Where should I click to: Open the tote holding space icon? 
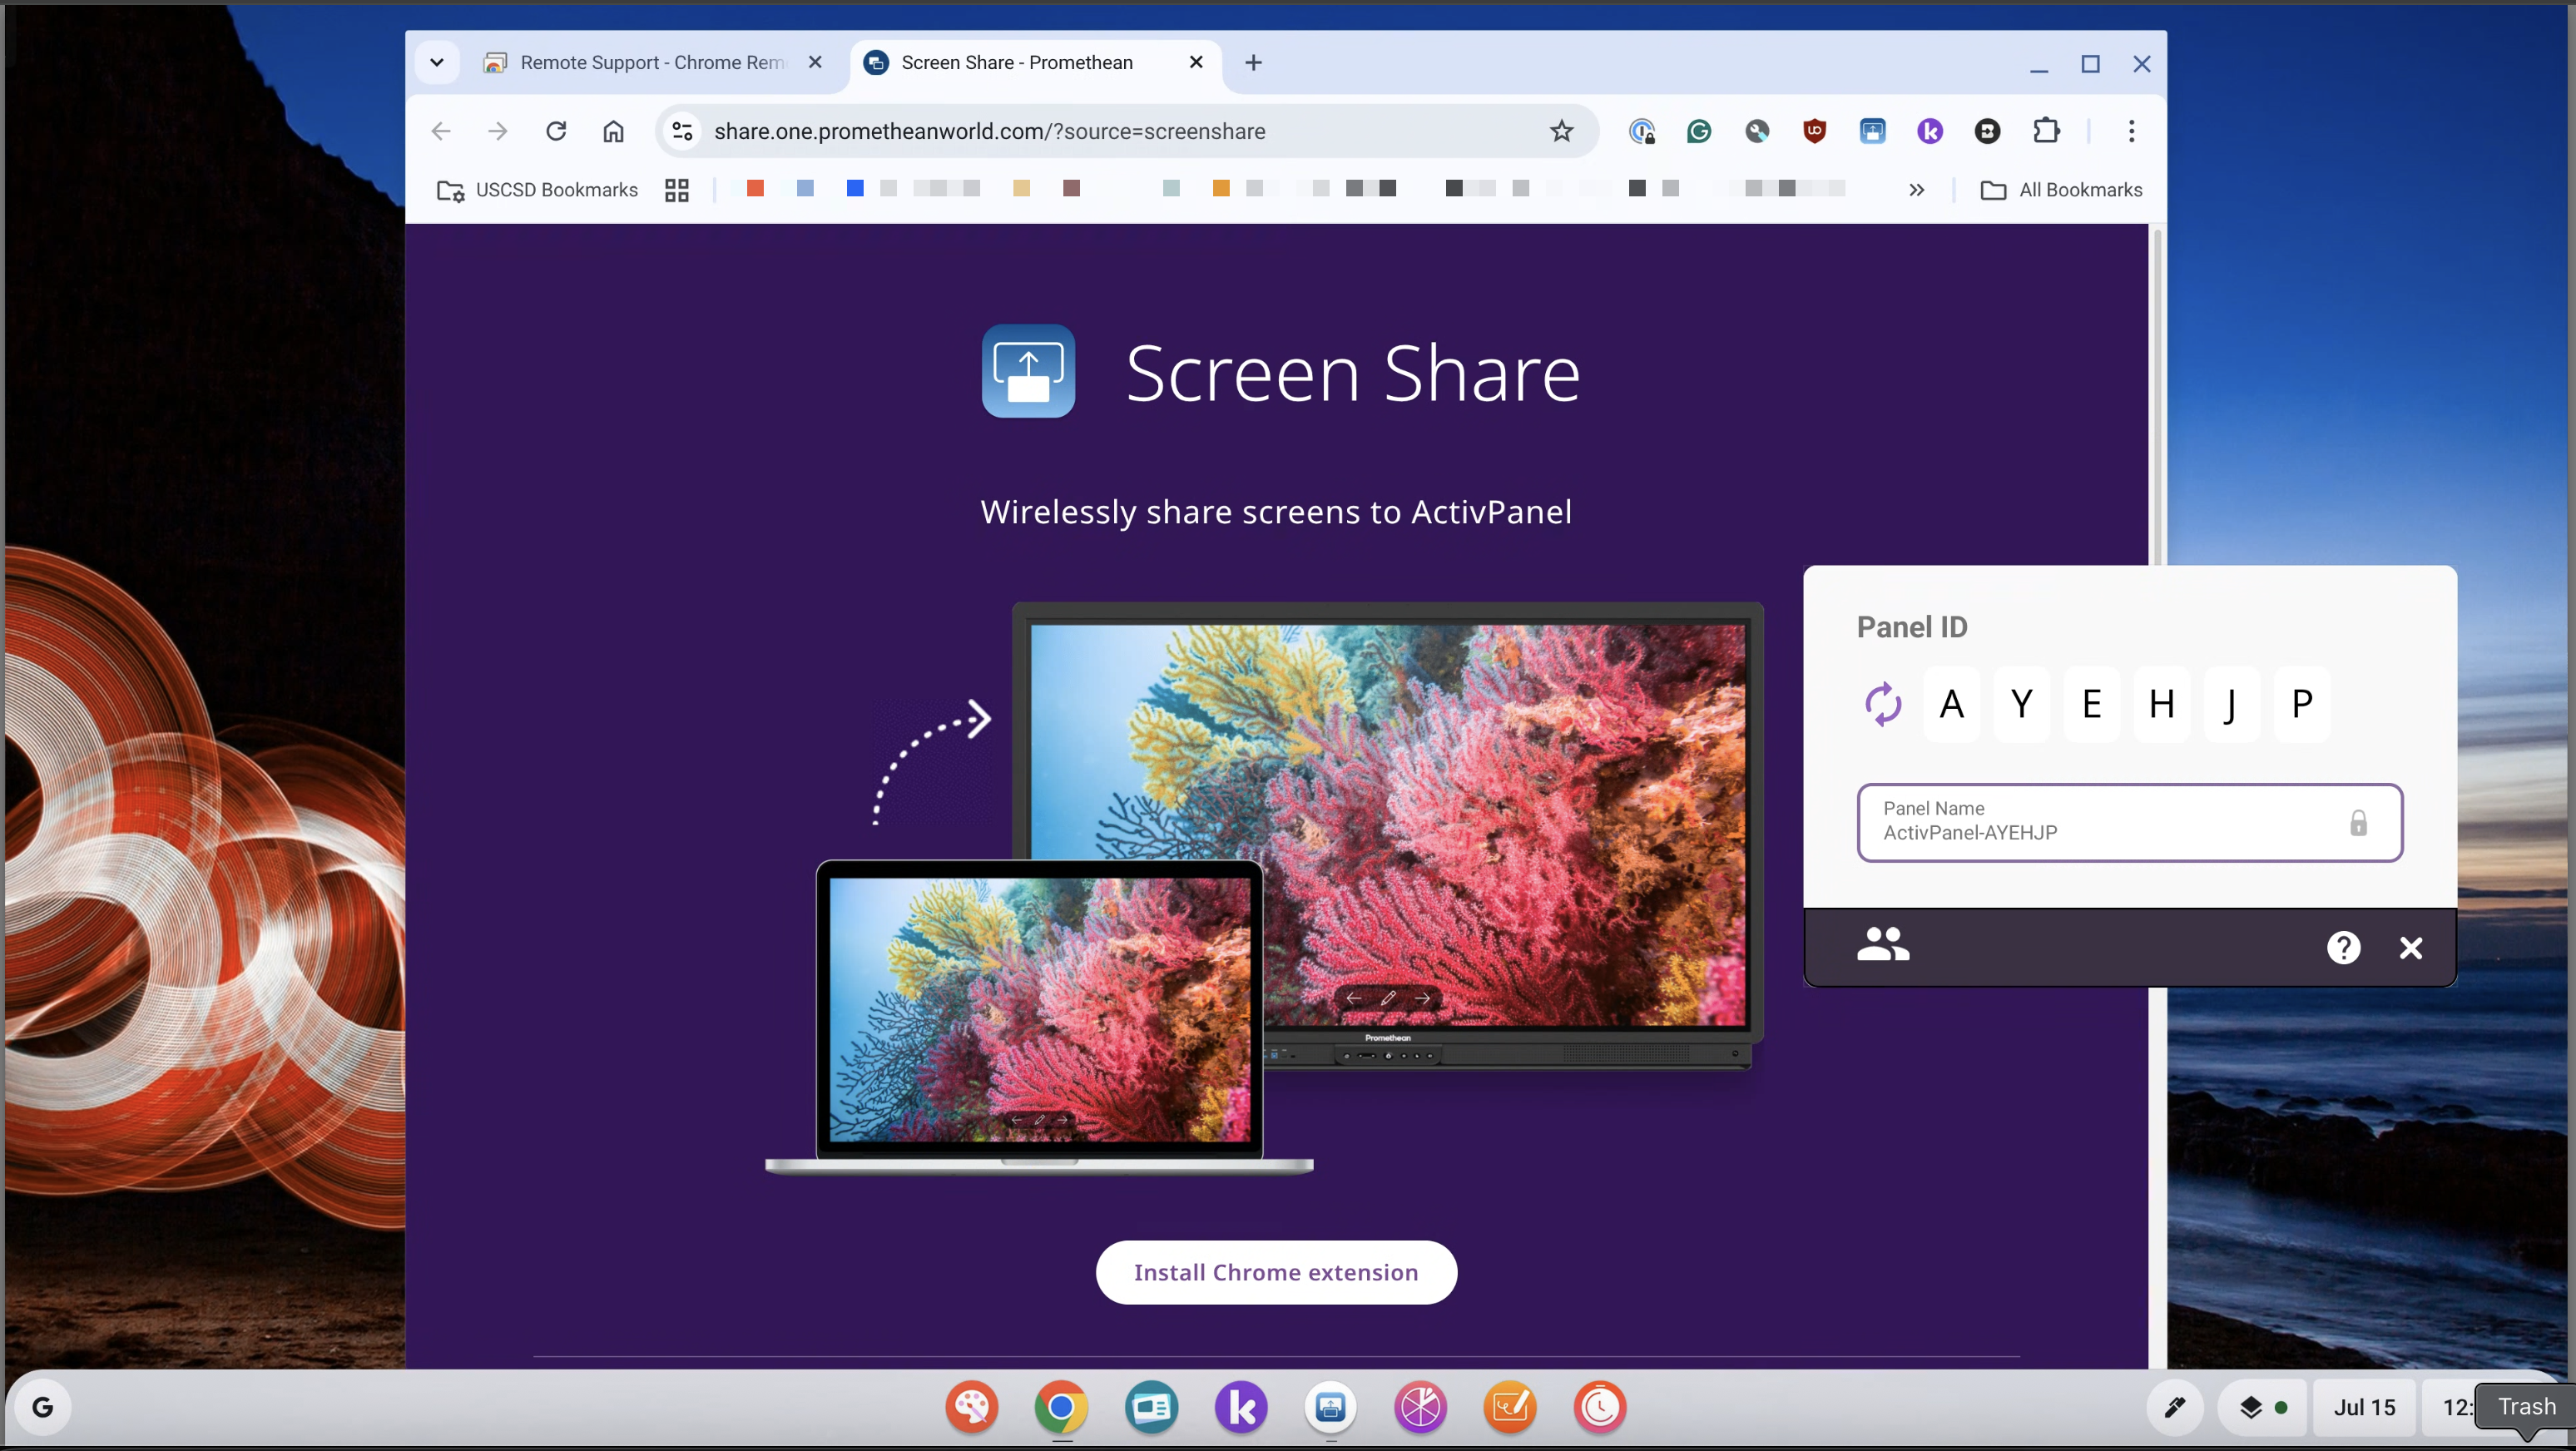(x=2250, y=1407)
